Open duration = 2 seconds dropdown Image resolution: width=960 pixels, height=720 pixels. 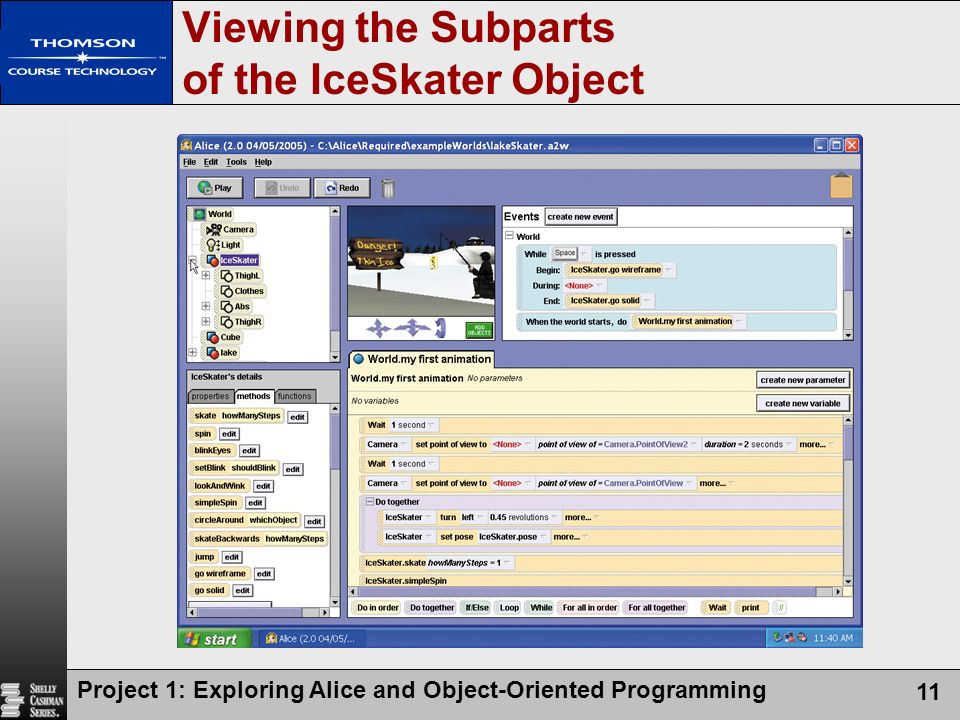(789, 444)
